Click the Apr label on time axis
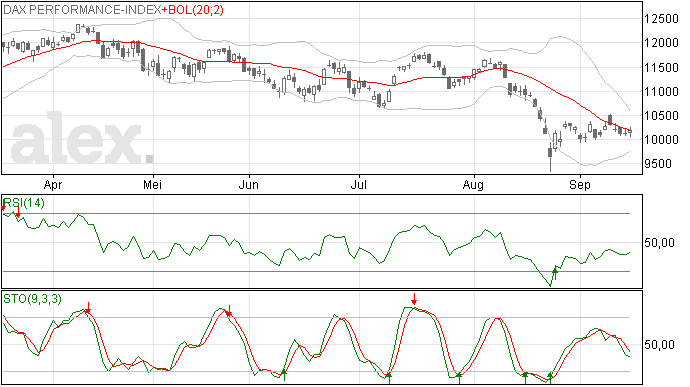690x387 pixels. (53, 184)
